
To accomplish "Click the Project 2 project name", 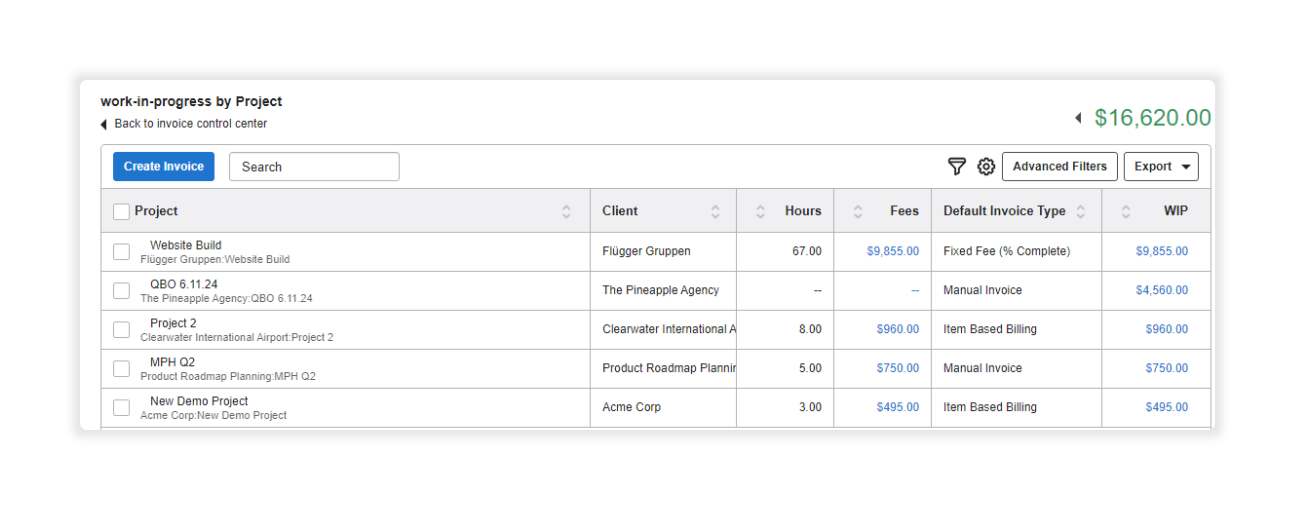I will [173, 323].
